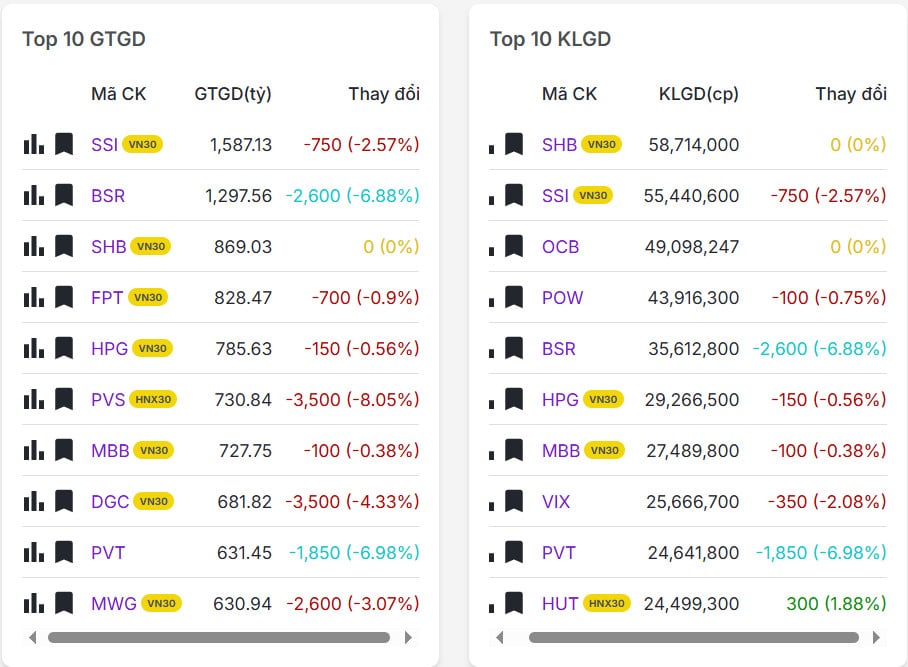Select the chart icon beside DGC
This screenshot has width=908, height=667.
[x=33, y=501]
